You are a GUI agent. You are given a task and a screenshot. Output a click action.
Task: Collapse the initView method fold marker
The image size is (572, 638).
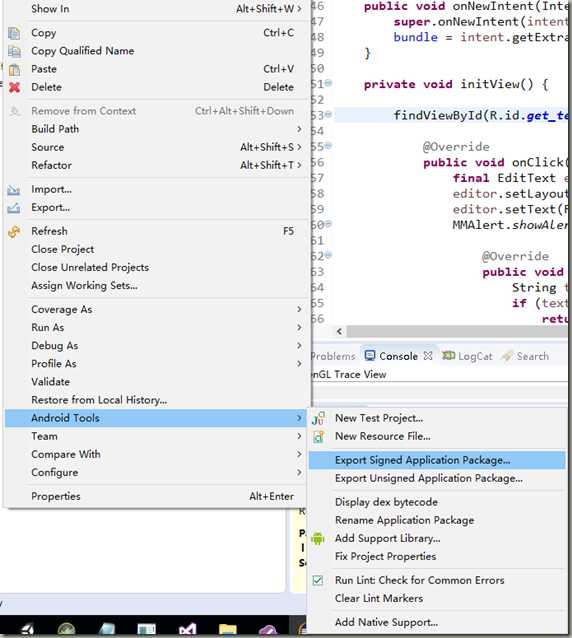(x=328, y=83)
